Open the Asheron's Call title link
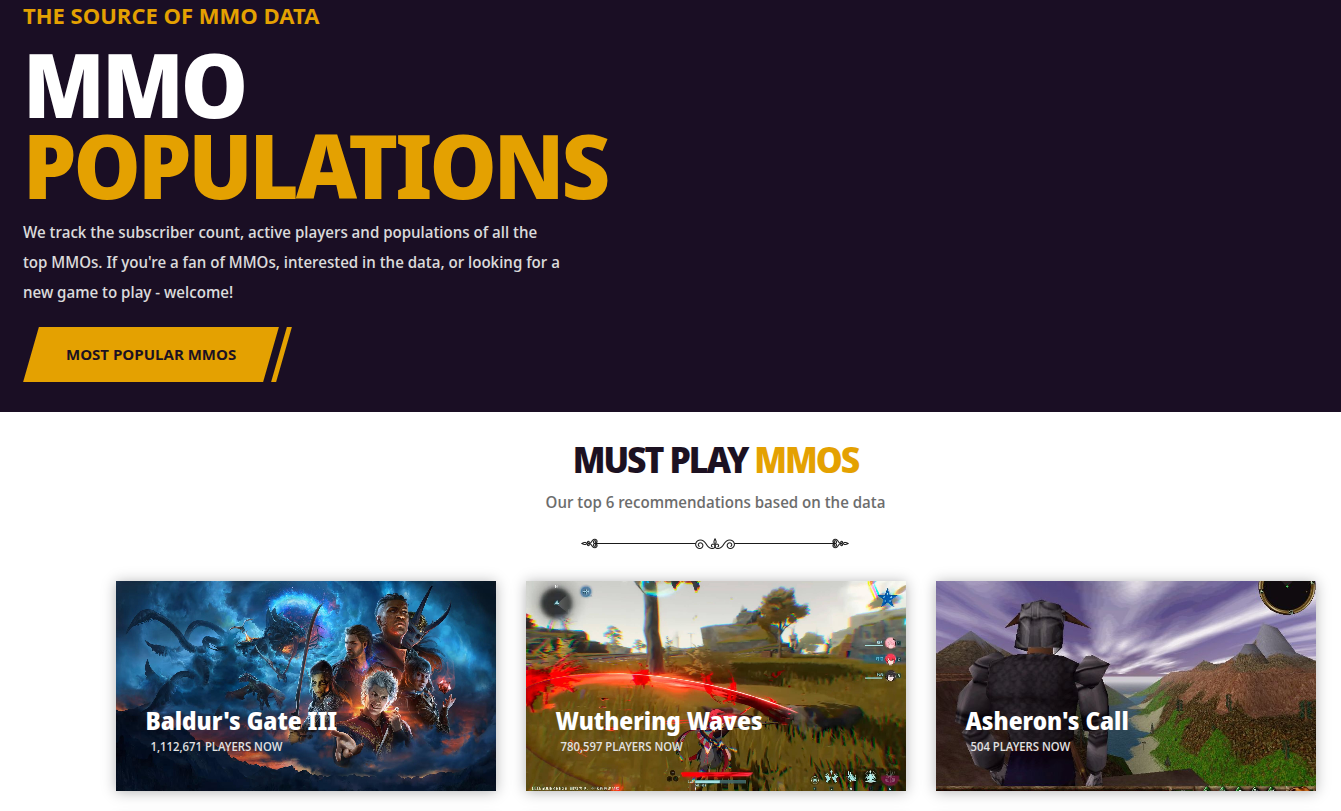 pos(1047,721)
